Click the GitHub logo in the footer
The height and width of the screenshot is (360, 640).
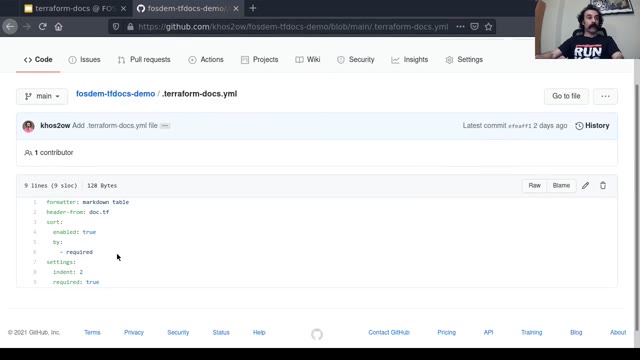(x=317, y=335)
